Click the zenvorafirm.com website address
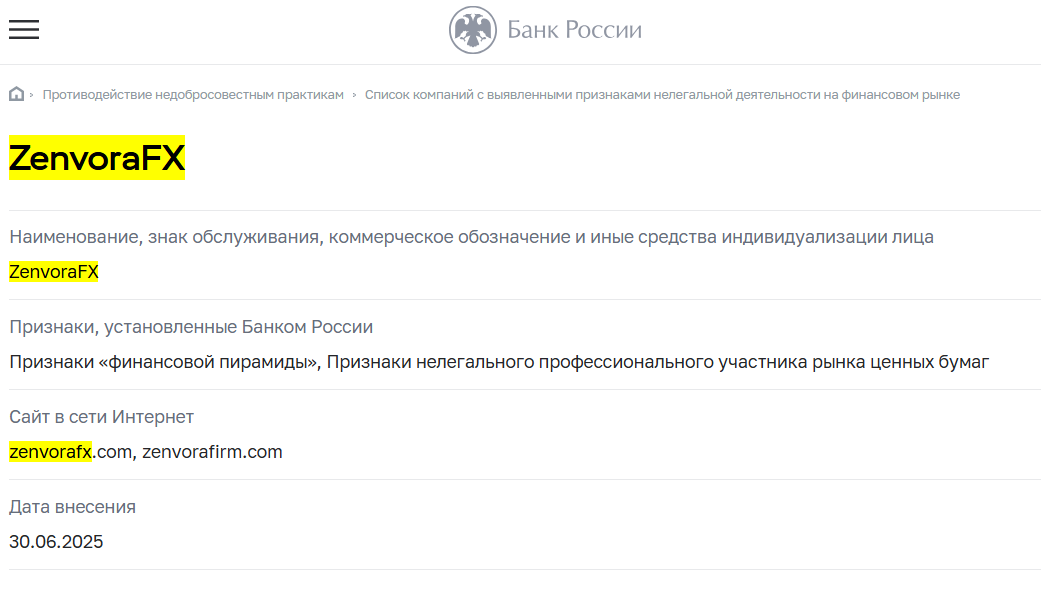Screen dimensions: 1041x595 (x=212, y=452)
